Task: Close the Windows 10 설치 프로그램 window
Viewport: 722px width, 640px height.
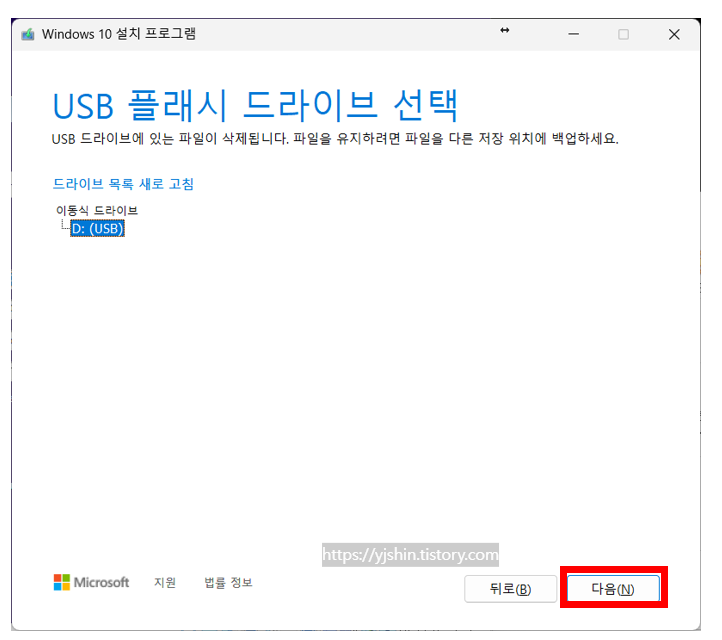Action: 674,34
